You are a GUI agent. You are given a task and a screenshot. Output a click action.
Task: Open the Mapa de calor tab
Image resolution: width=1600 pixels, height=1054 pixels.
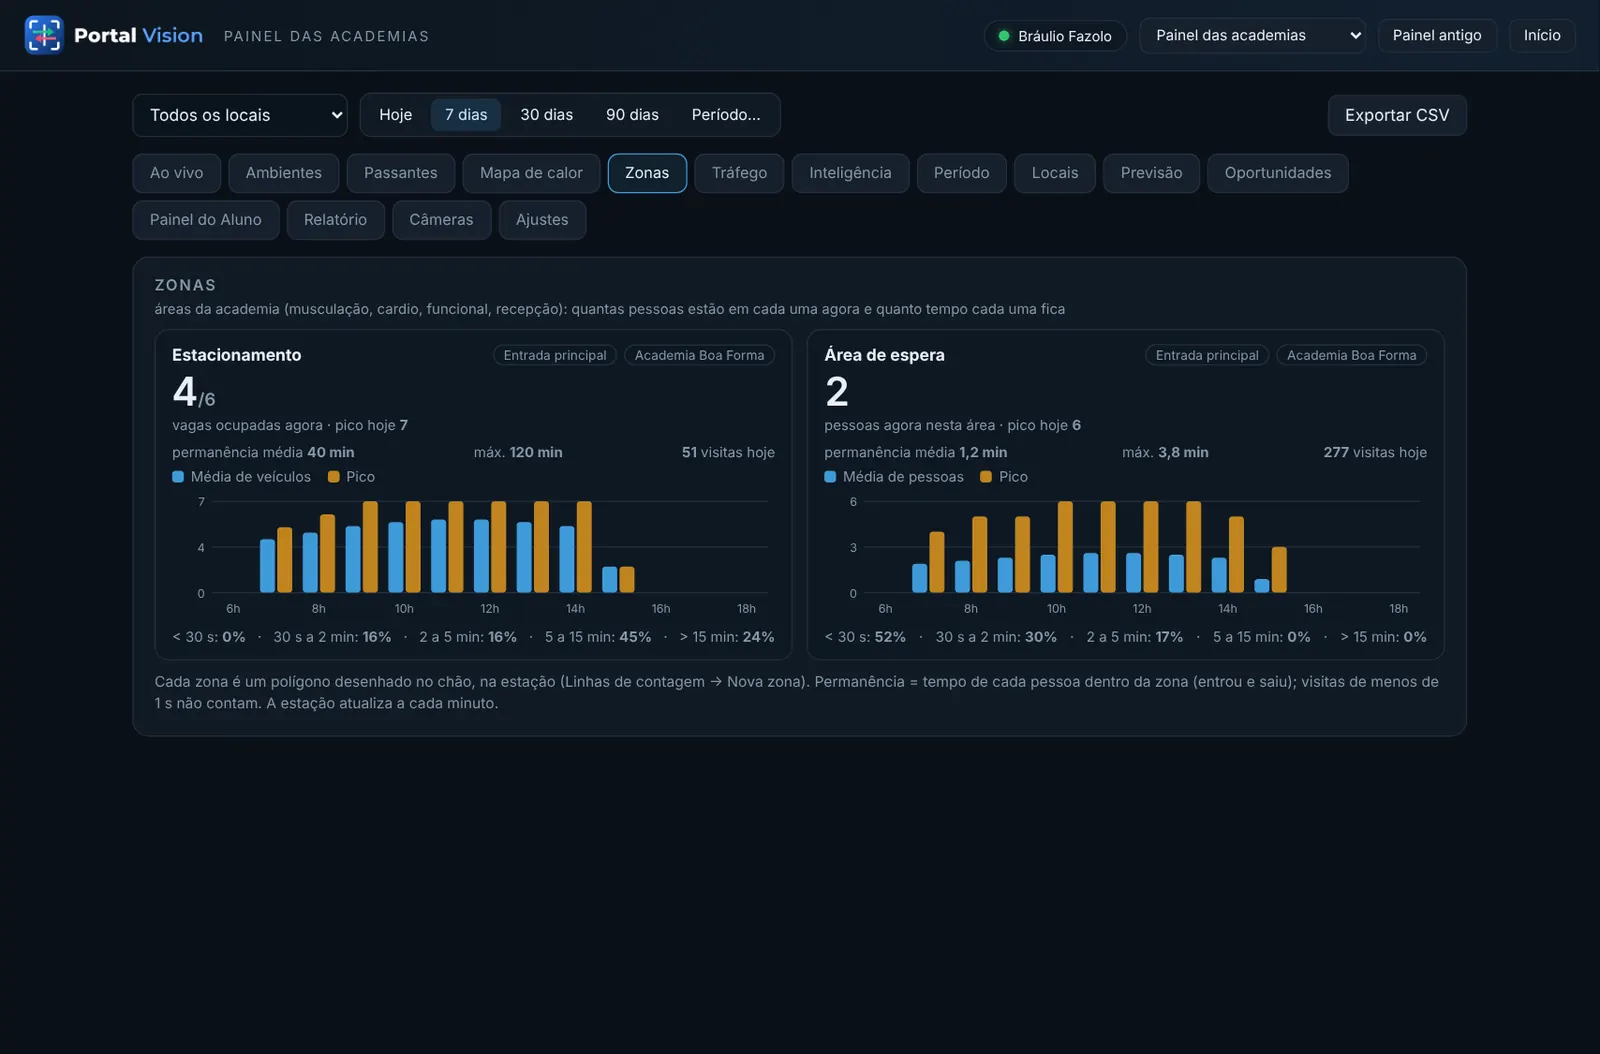pos(531,173)
